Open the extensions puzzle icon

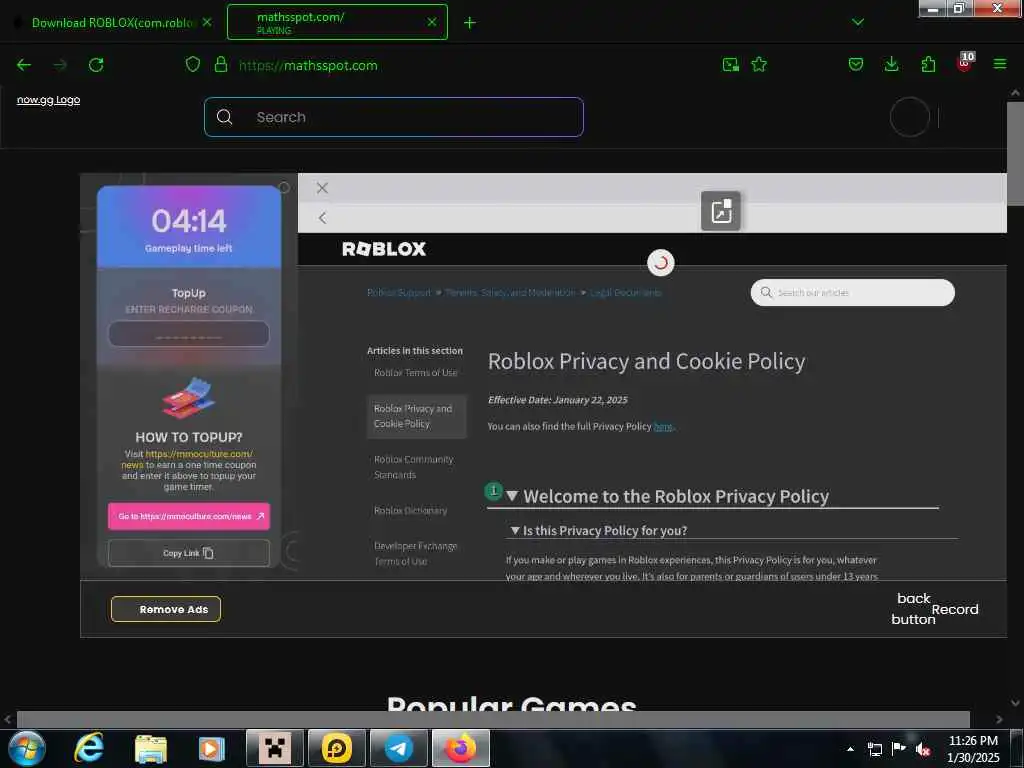[928, 65]
